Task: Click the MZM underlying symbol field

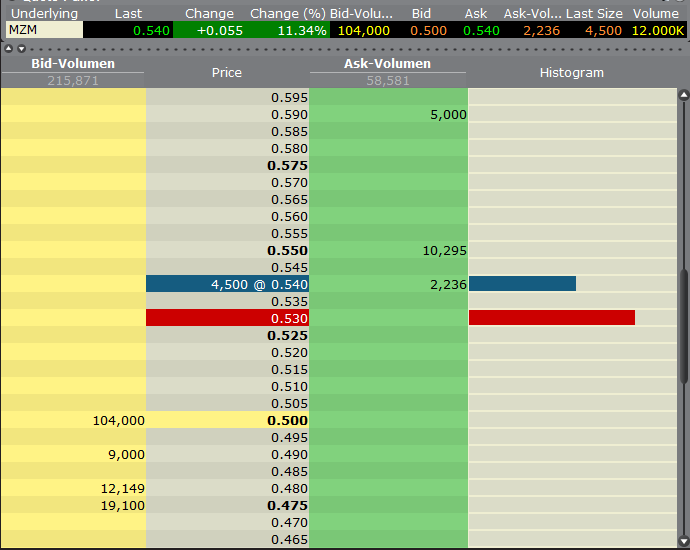Action: [42, 30]
